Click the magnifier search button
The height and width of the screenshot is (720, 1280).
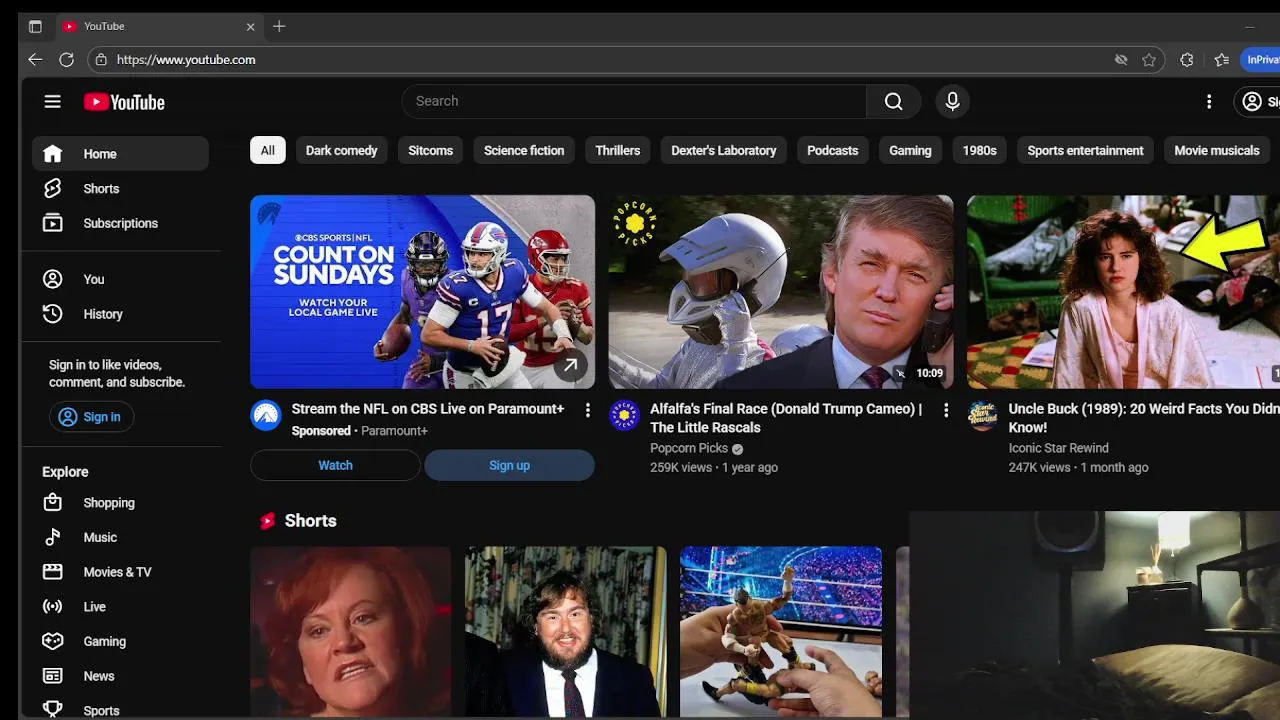(x=893, y=101)
